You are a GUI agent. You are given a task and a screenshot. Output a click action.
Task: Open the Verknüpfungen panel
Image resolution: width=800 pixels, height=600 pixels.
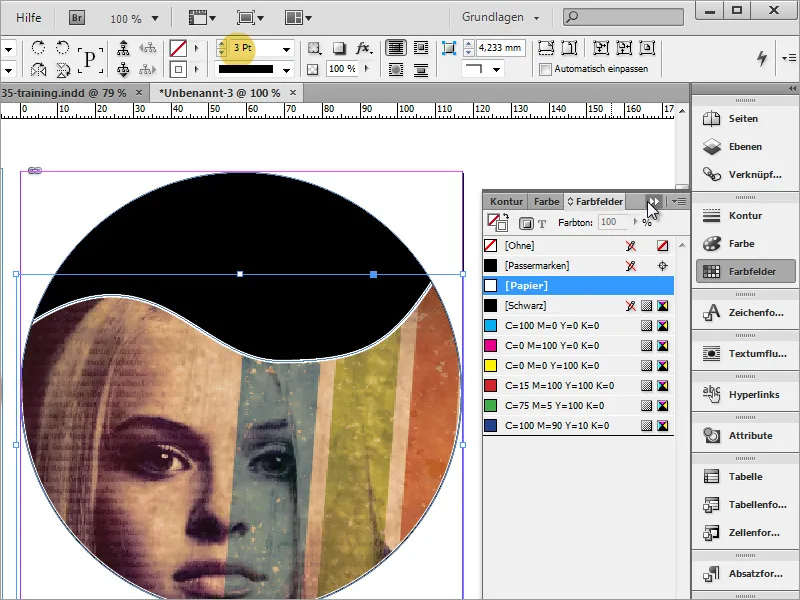(745, 174)
